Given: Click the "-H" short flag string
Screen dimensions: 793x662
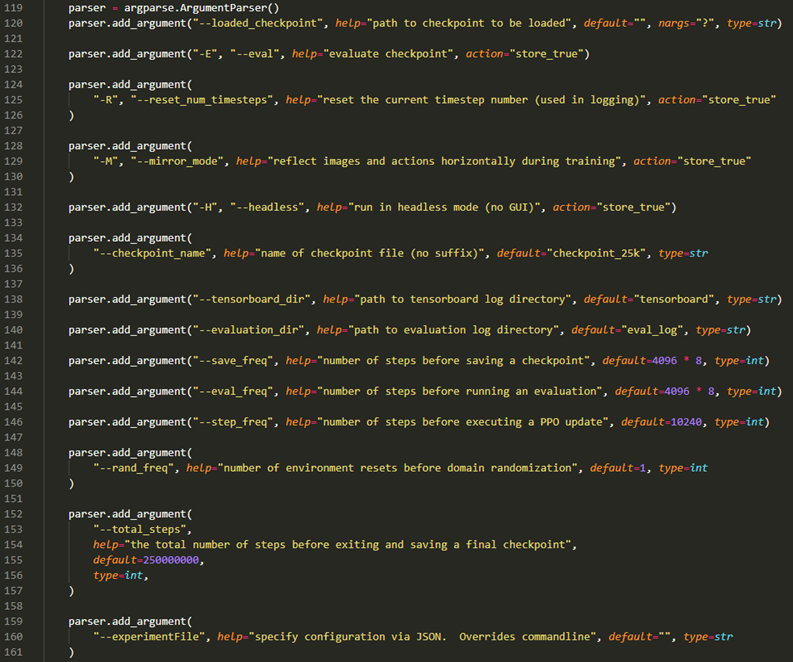Looking at the screenshot, I should tap(205, 207).
